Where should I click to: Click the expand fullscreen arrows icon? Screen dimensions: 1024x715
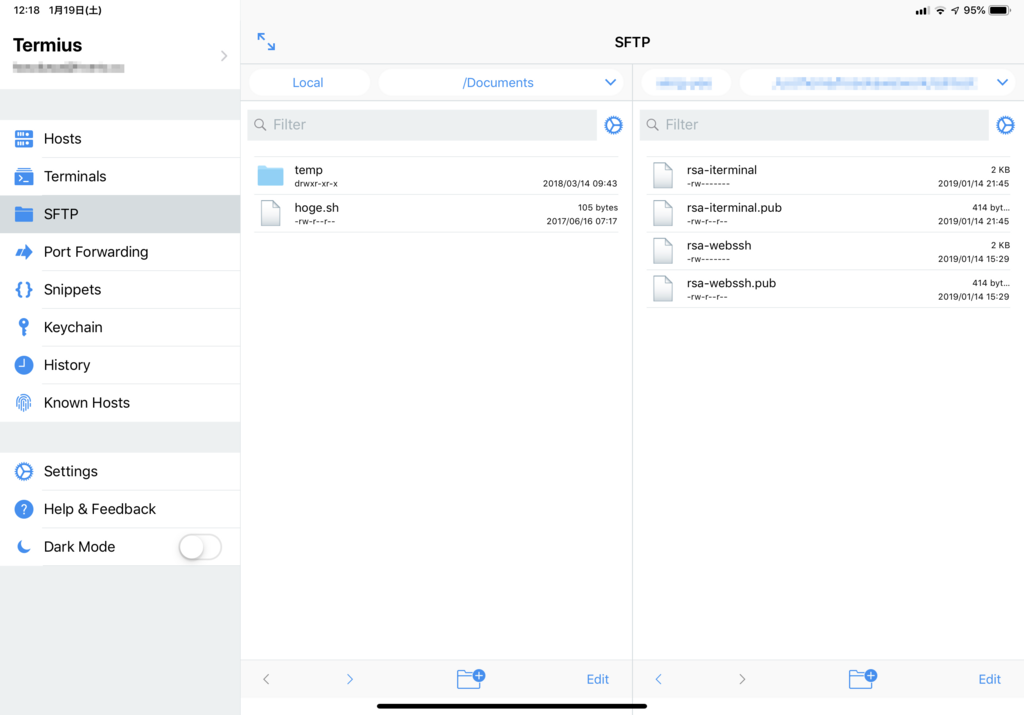click(x=266, y=42)
